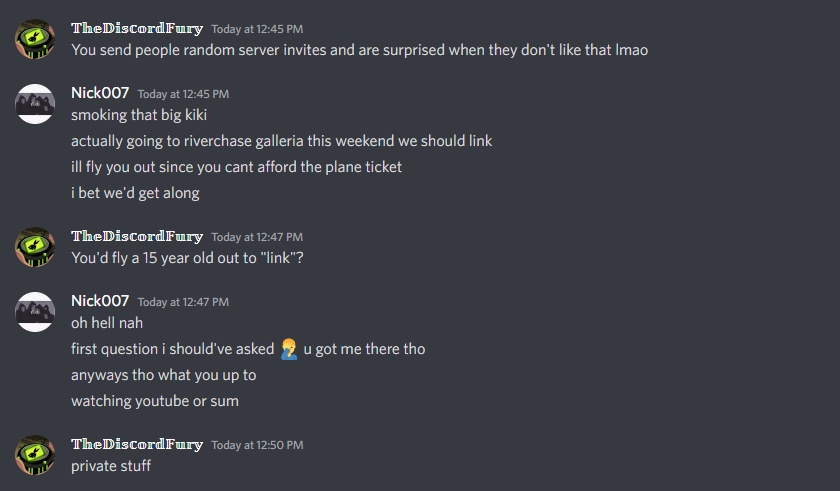Open Nick007 username above "oh hell nah"
Viewport: 840px width, 491px height.
pos(100,301)
